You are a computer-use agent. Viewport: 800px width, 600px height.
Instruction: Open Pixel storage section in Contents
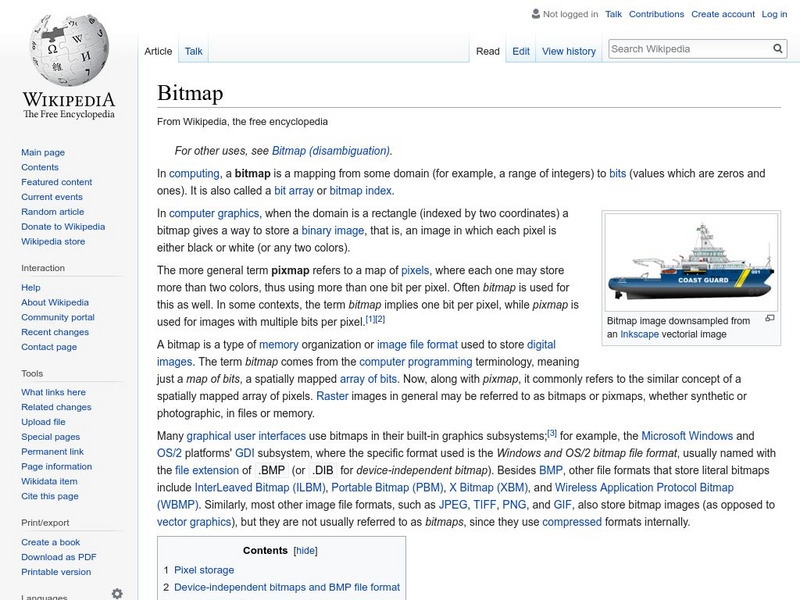coord(204,570)
